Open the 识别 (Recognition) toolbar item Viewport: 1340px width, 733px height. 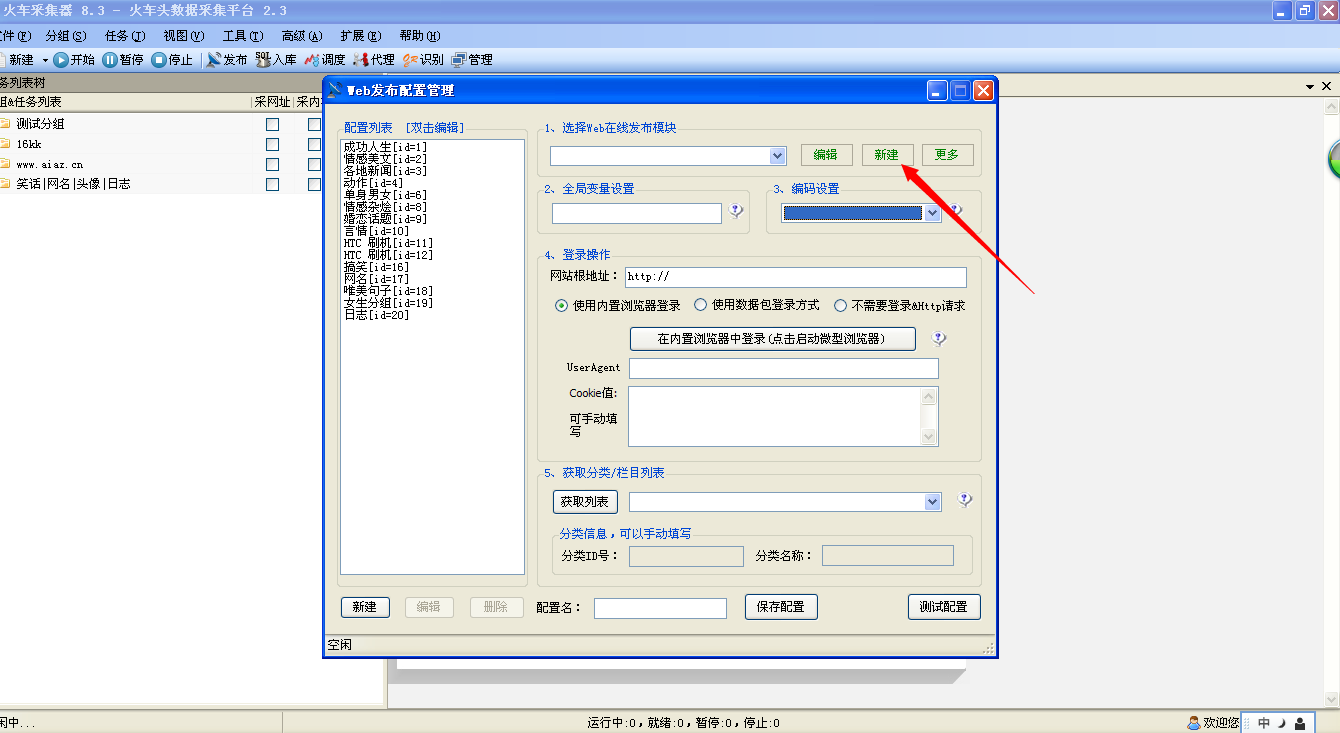(423, 60)
